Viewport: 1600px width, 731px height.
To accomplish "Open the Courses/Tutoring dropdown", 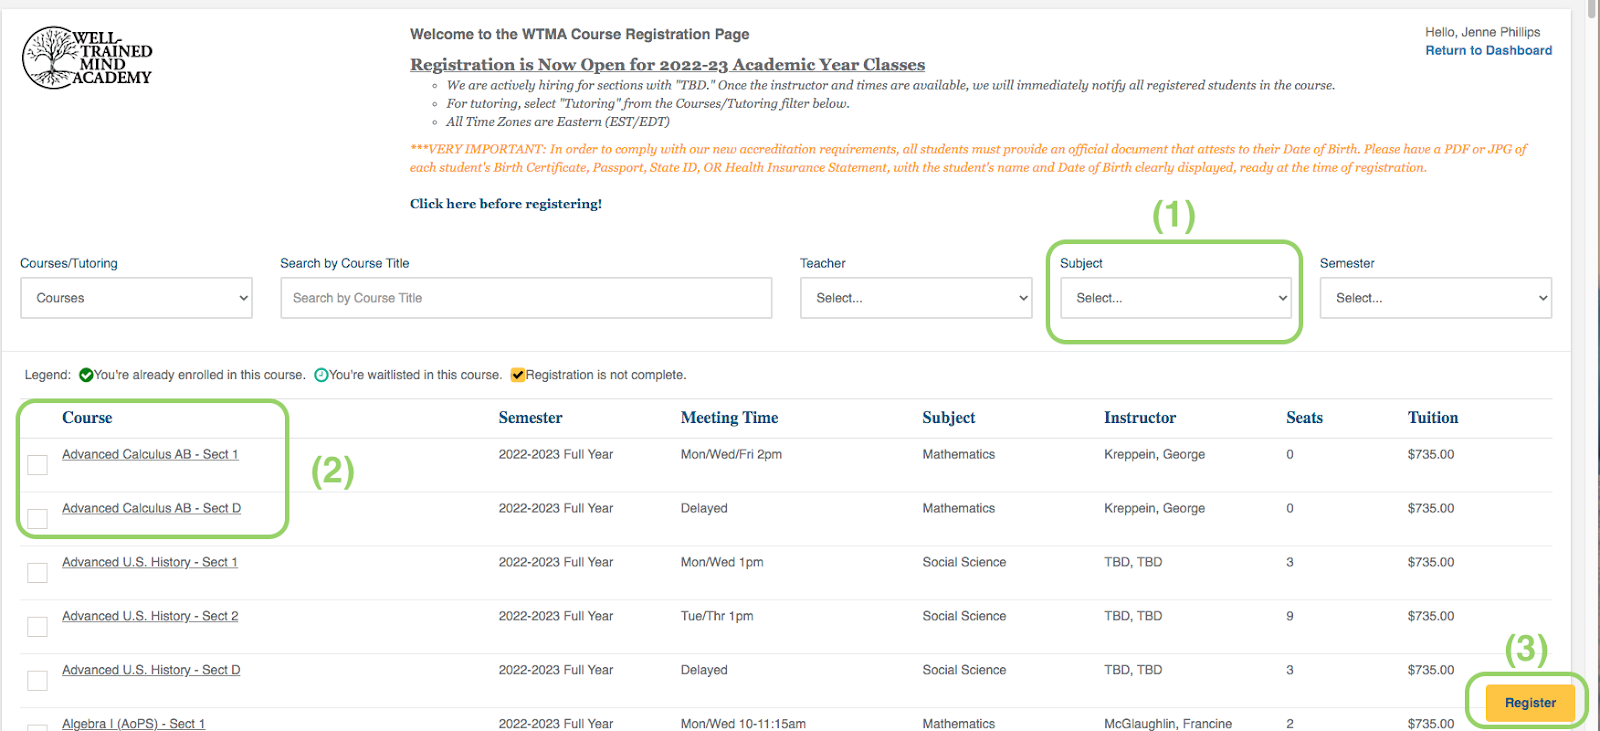I will click(136, 298).
